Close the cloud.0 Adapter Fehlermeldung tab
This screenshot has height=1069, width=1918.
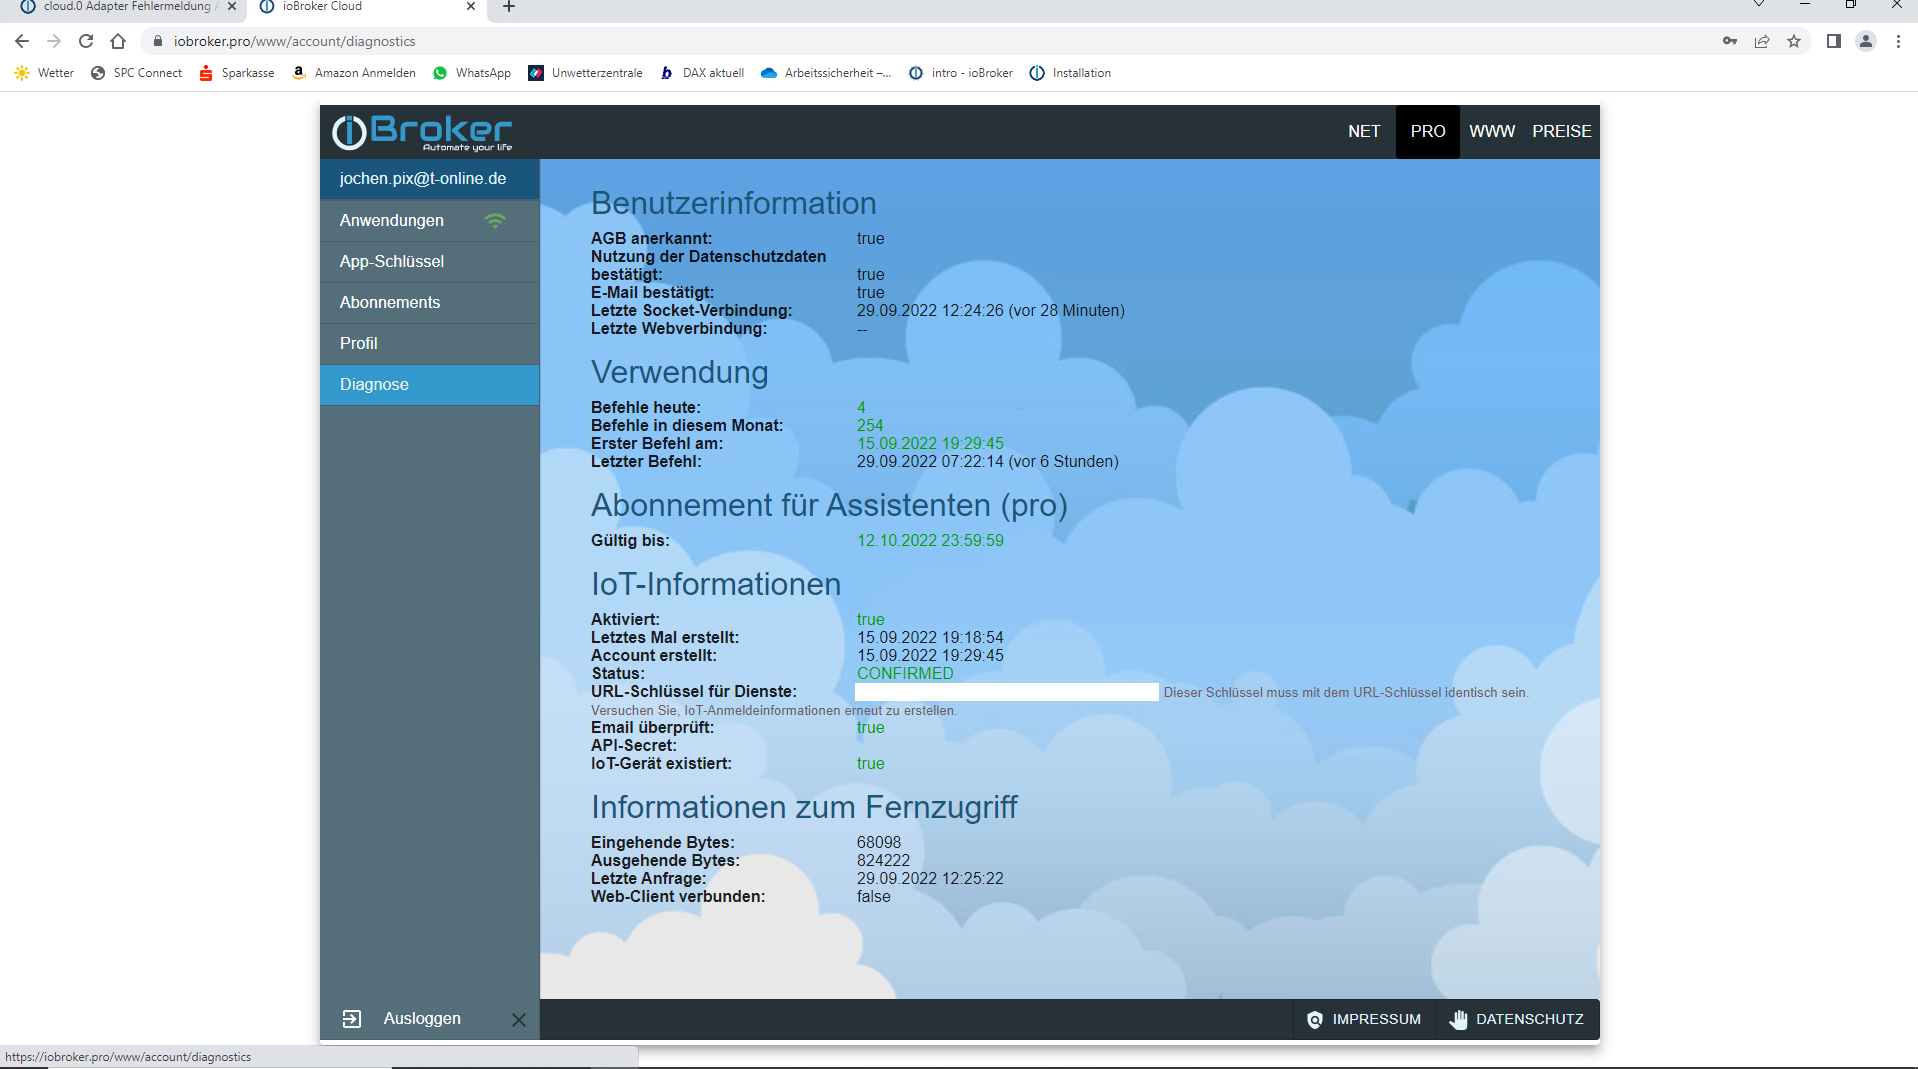[x=232, y=6]
